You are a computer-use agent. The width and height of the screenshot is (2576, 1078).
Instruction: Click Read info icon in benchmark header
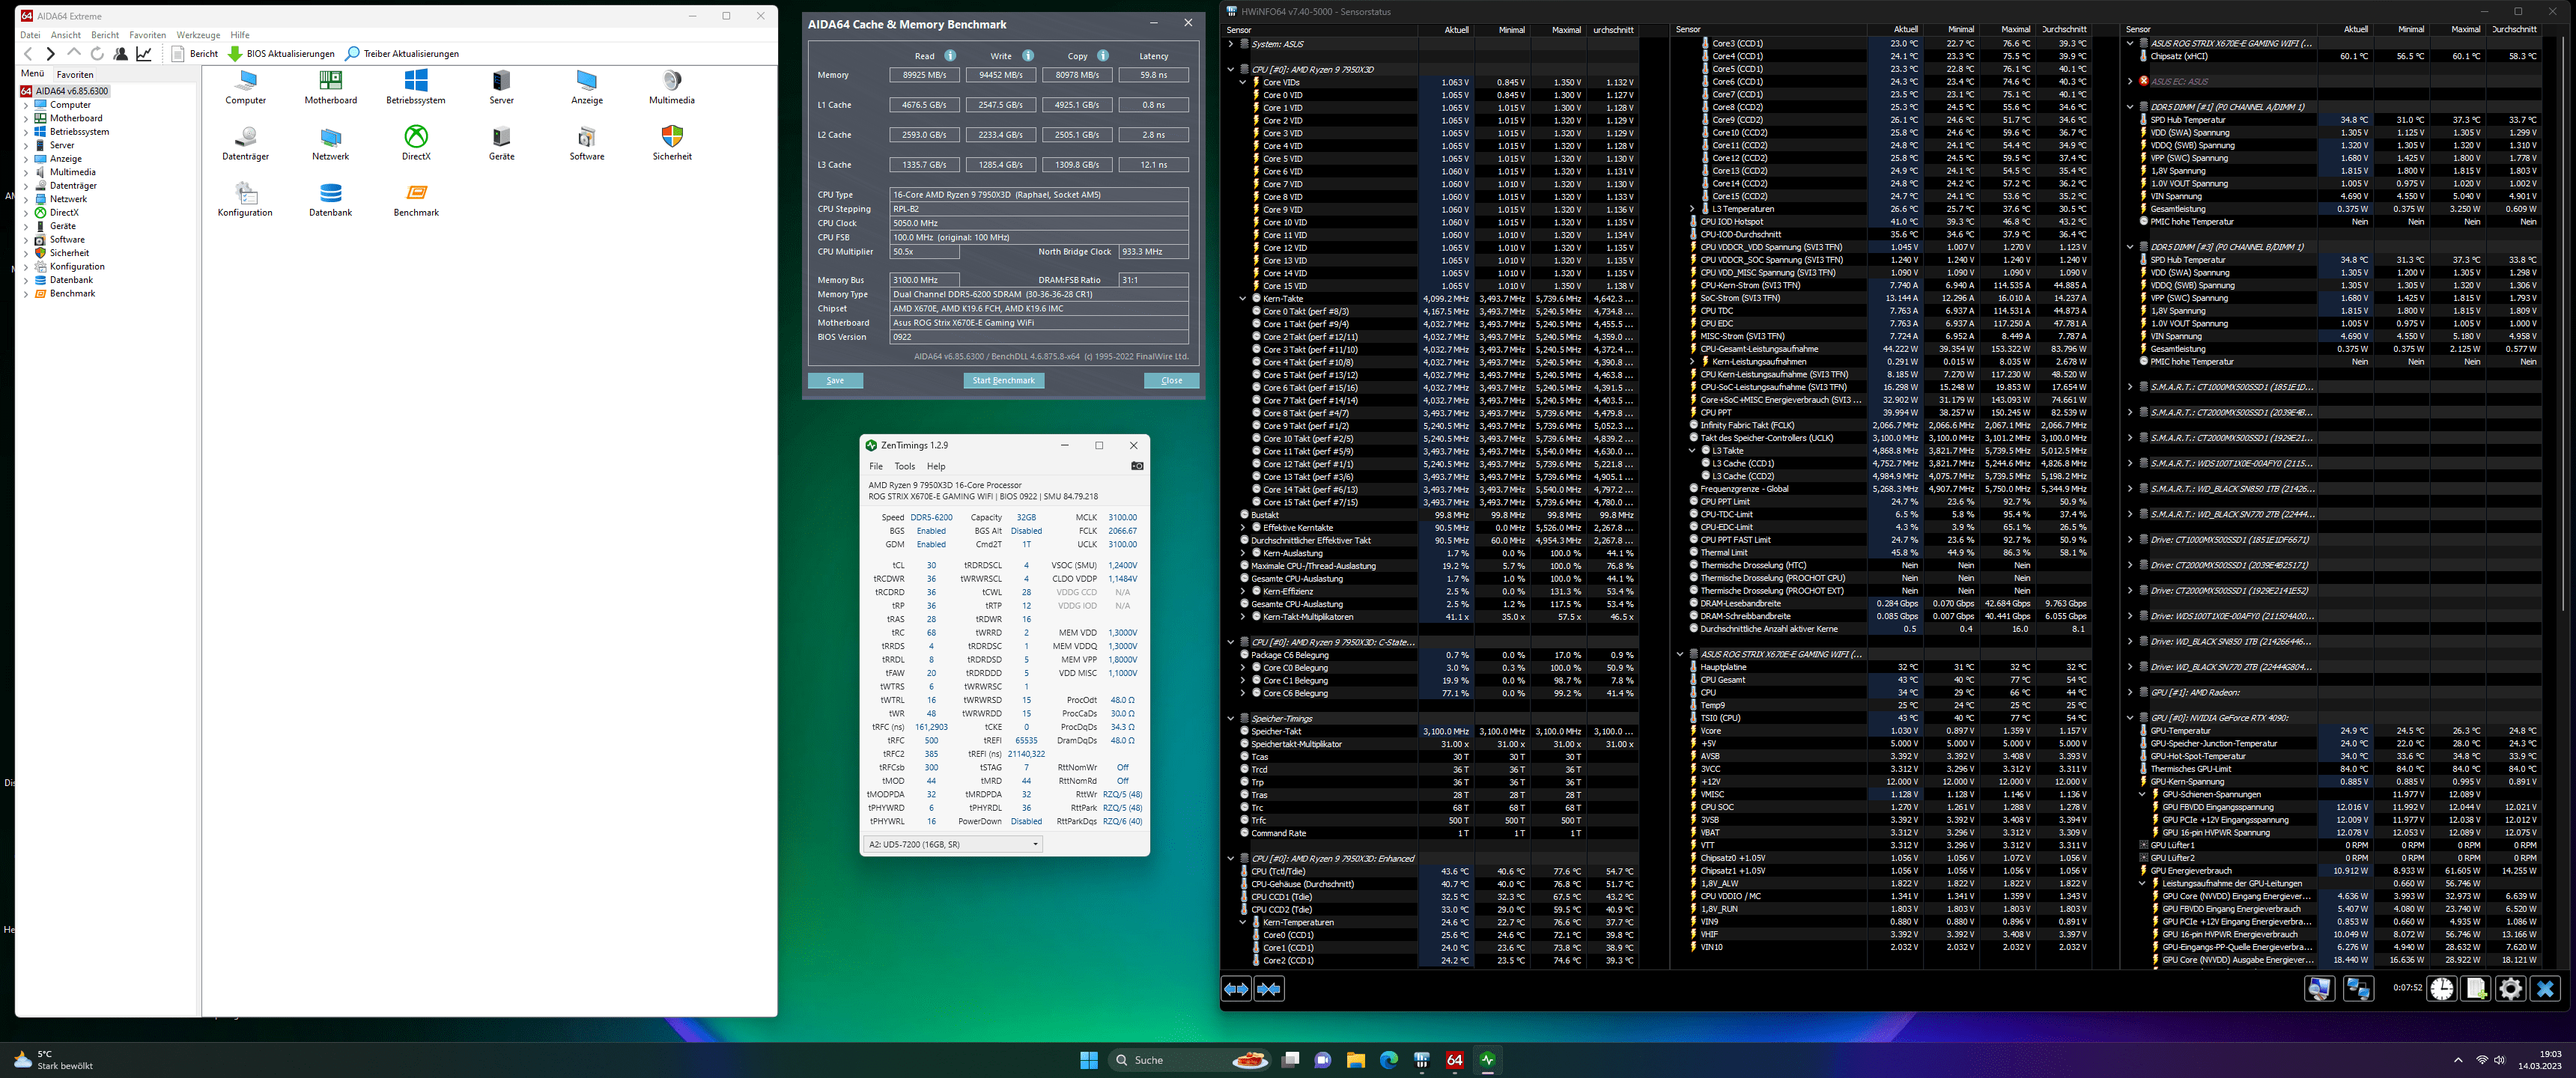(950, 56)
